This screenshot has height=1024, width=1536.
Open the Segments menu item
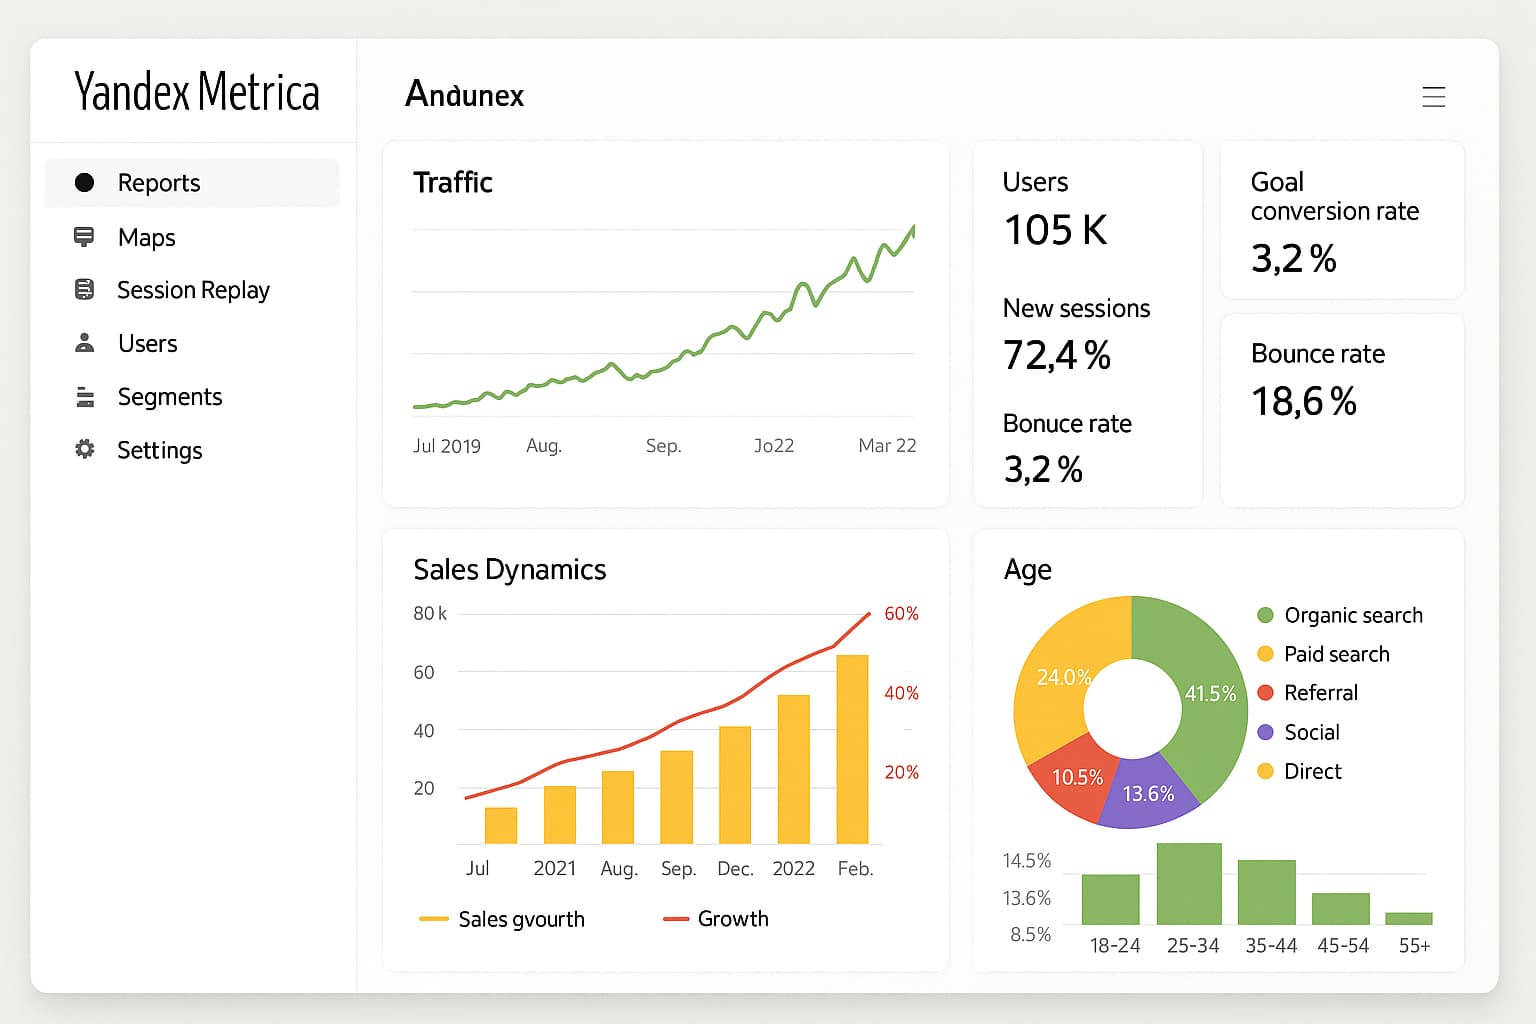170,397
